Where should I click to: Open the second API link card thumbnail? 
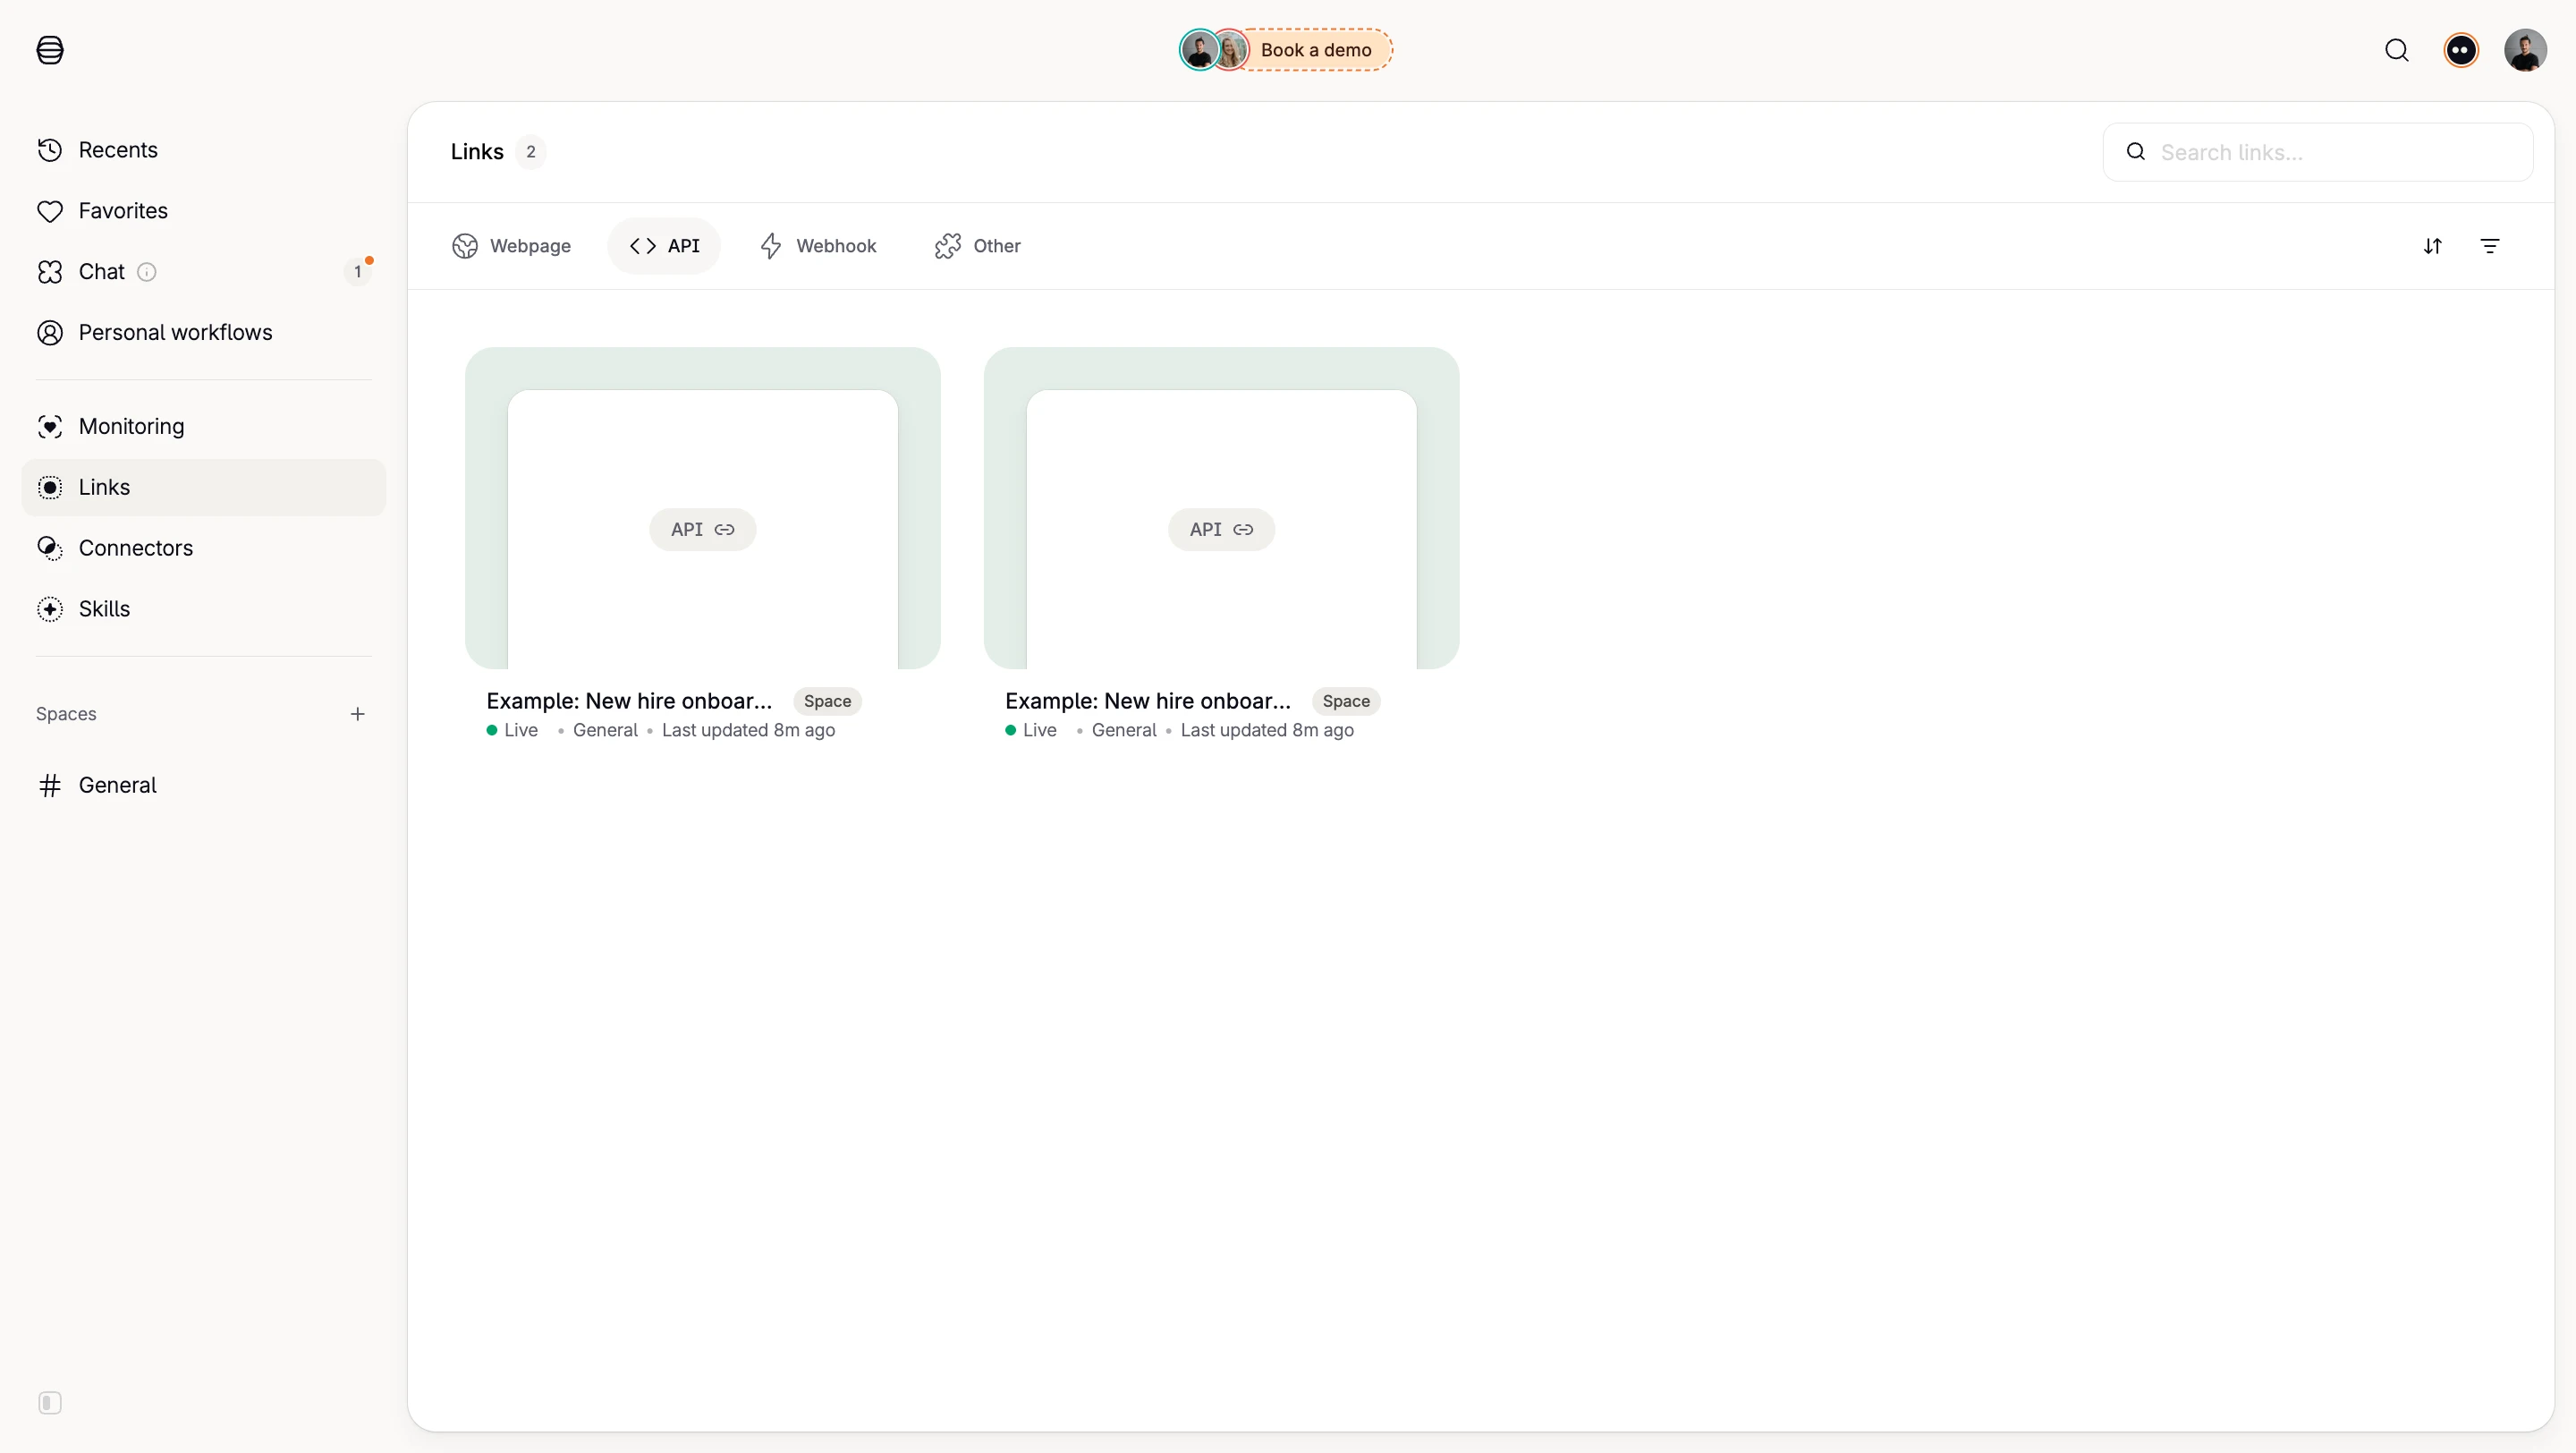point(1221,508)
